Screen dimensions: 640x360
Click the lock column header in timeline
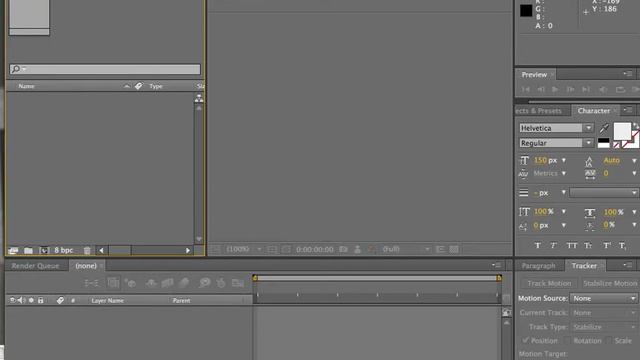coord(40,300)
